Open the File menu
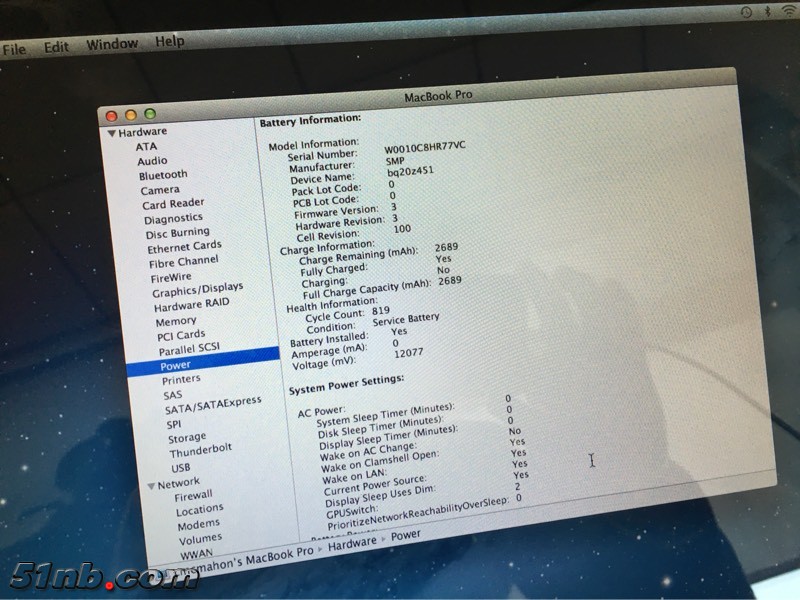 pyautogui.click(x=14, y=47)
